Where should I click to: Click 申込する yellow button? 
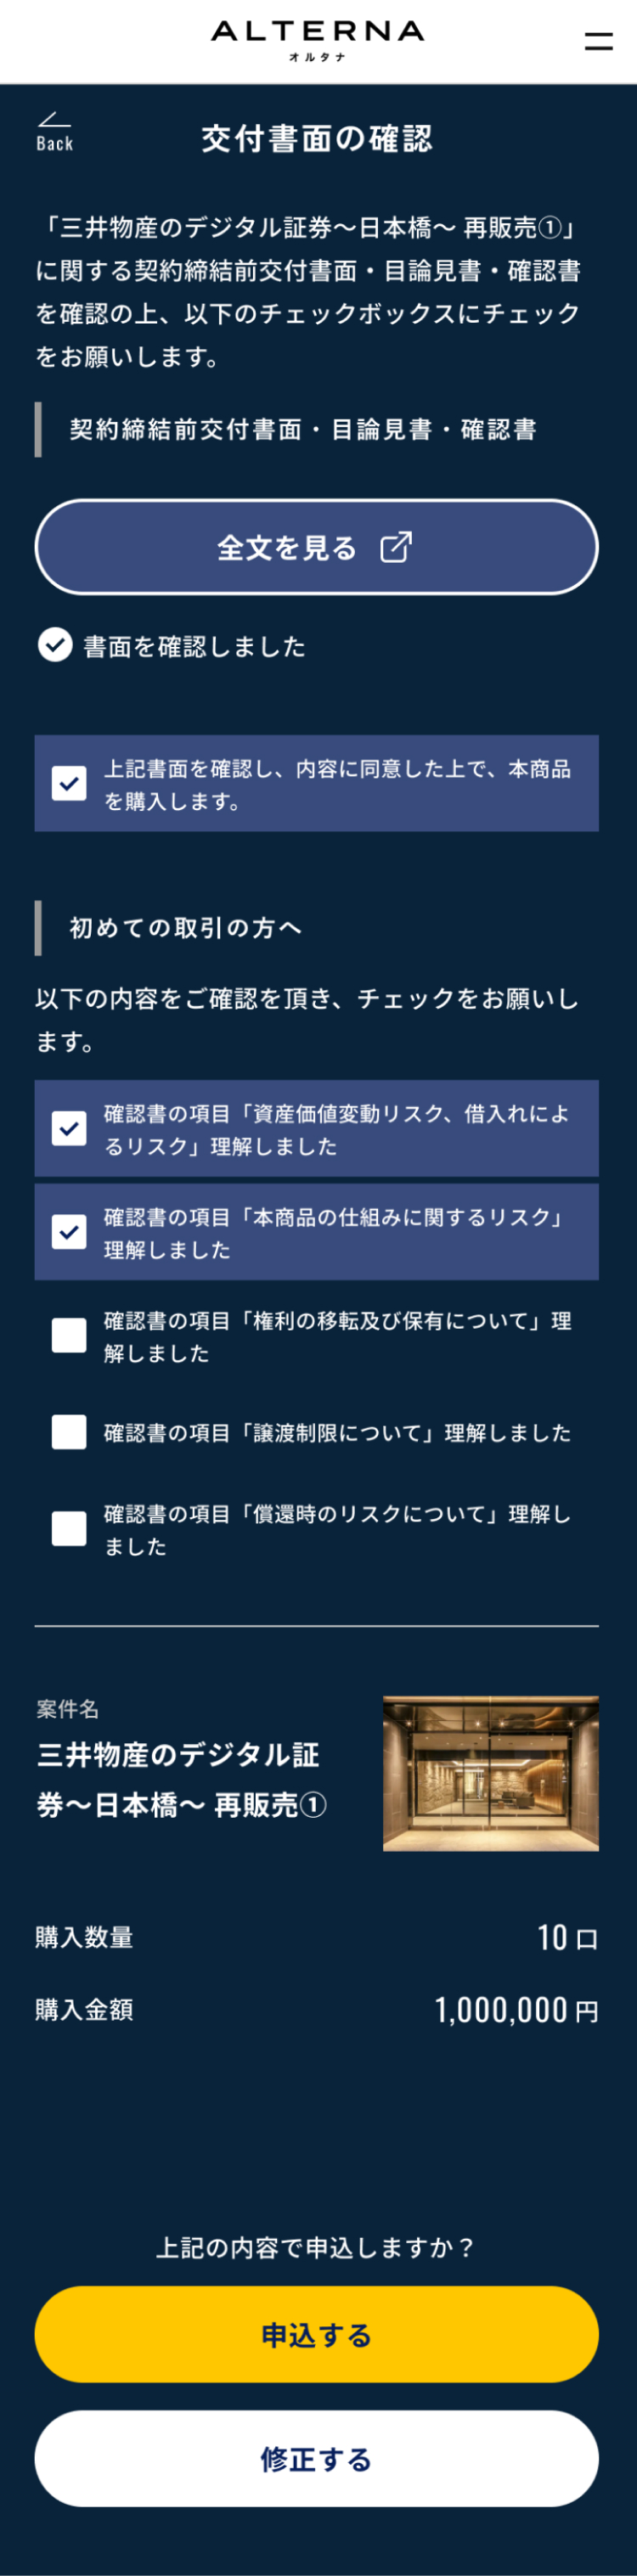click(x=317, y=2335)
